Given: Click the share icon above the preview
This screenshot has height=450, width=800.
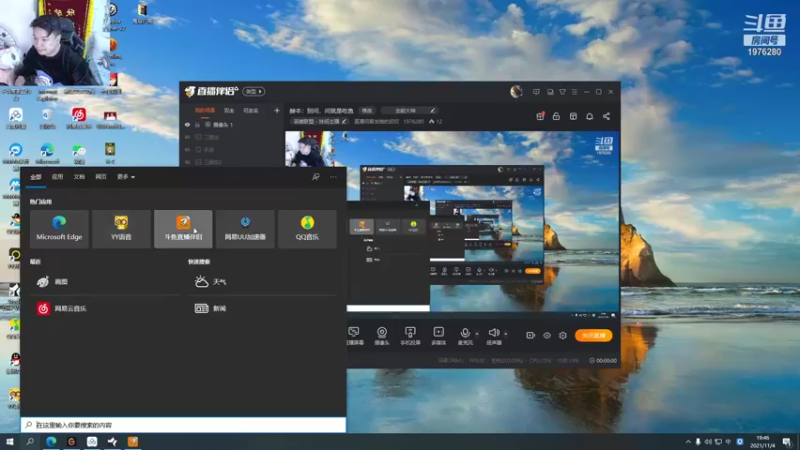Looking at the screenshot, I should click(606, 116).
